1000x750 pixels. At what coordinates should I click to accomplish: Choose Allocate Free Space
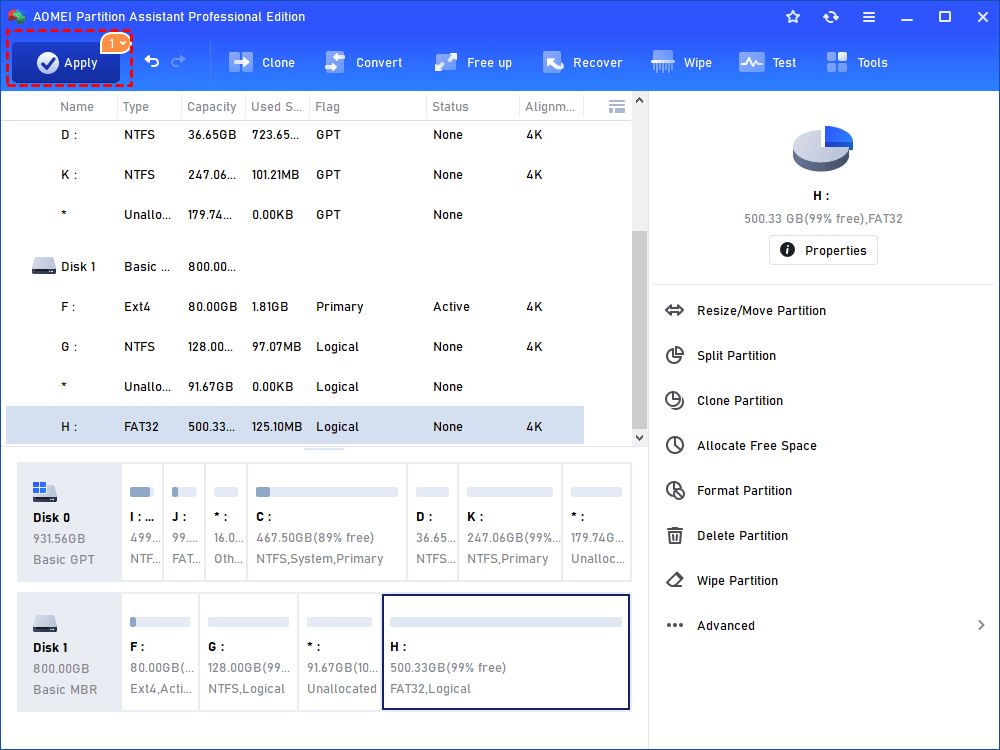tap(756, 446)
